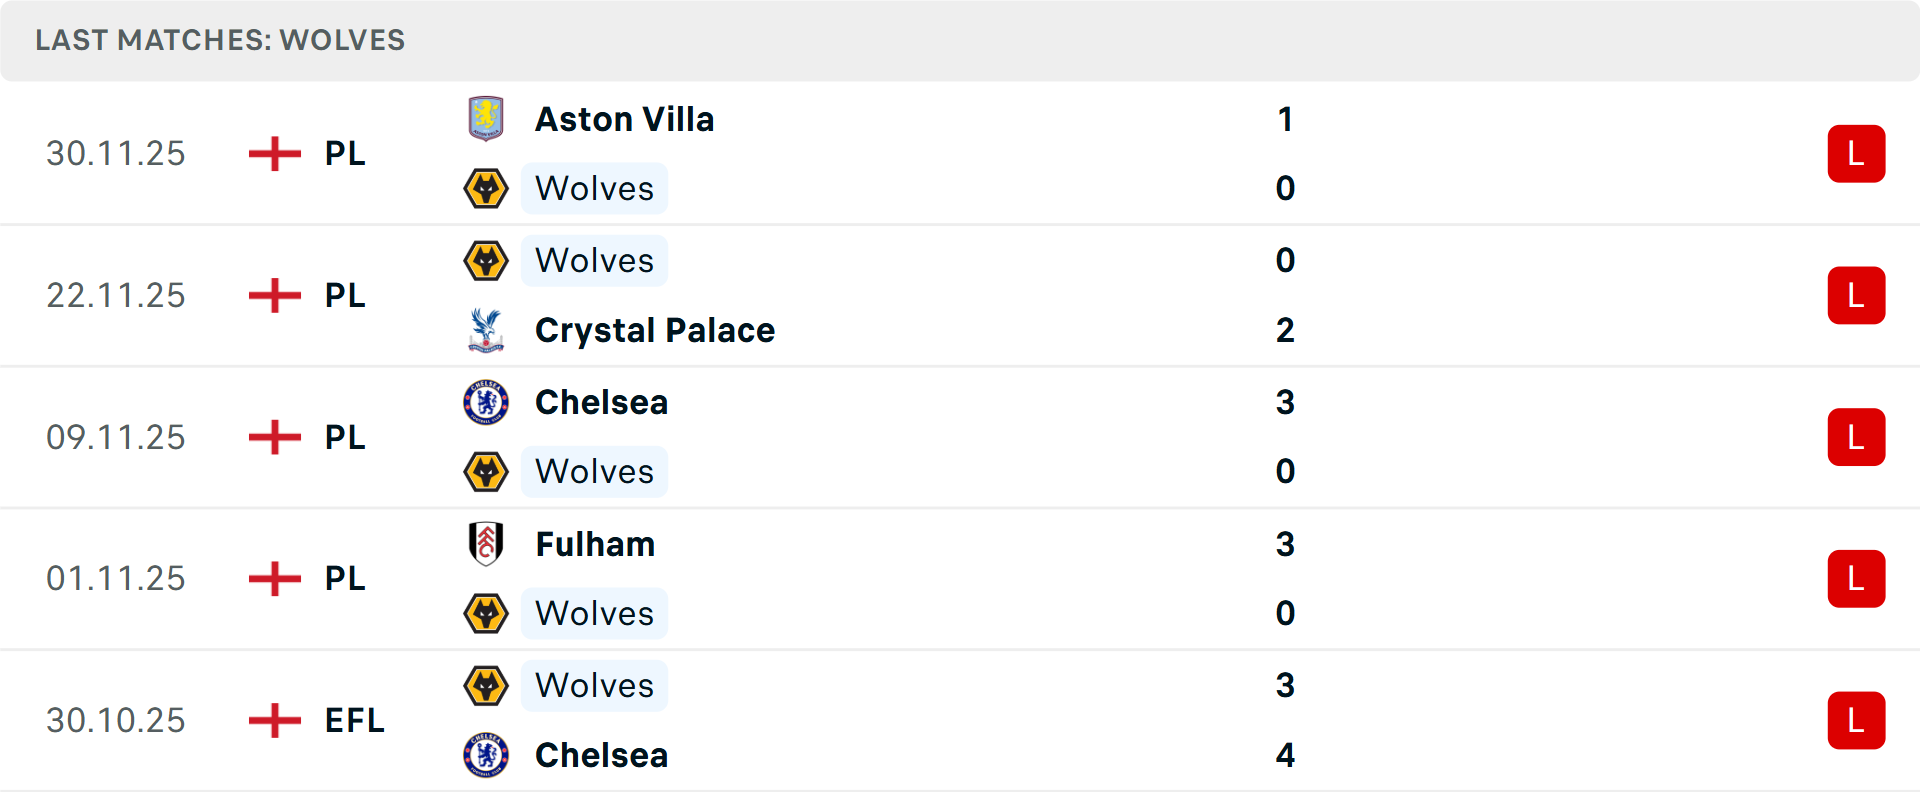
Task: Click highlighted Wolves name in 09.11.25 match
Action: pos(594,471)
